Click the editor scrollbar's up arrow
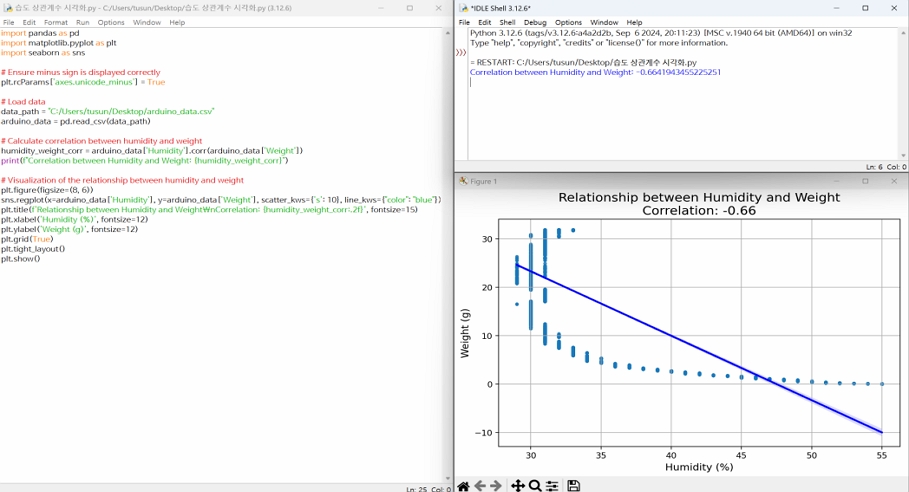The height and width of the screenshot is (492, 909). [x=448, y=33]
